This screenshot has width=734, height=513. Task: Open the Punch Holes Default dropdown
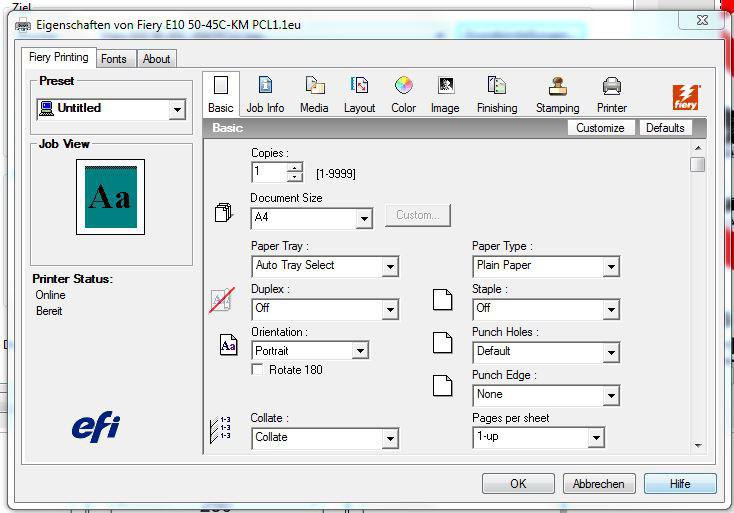[611, 352]
